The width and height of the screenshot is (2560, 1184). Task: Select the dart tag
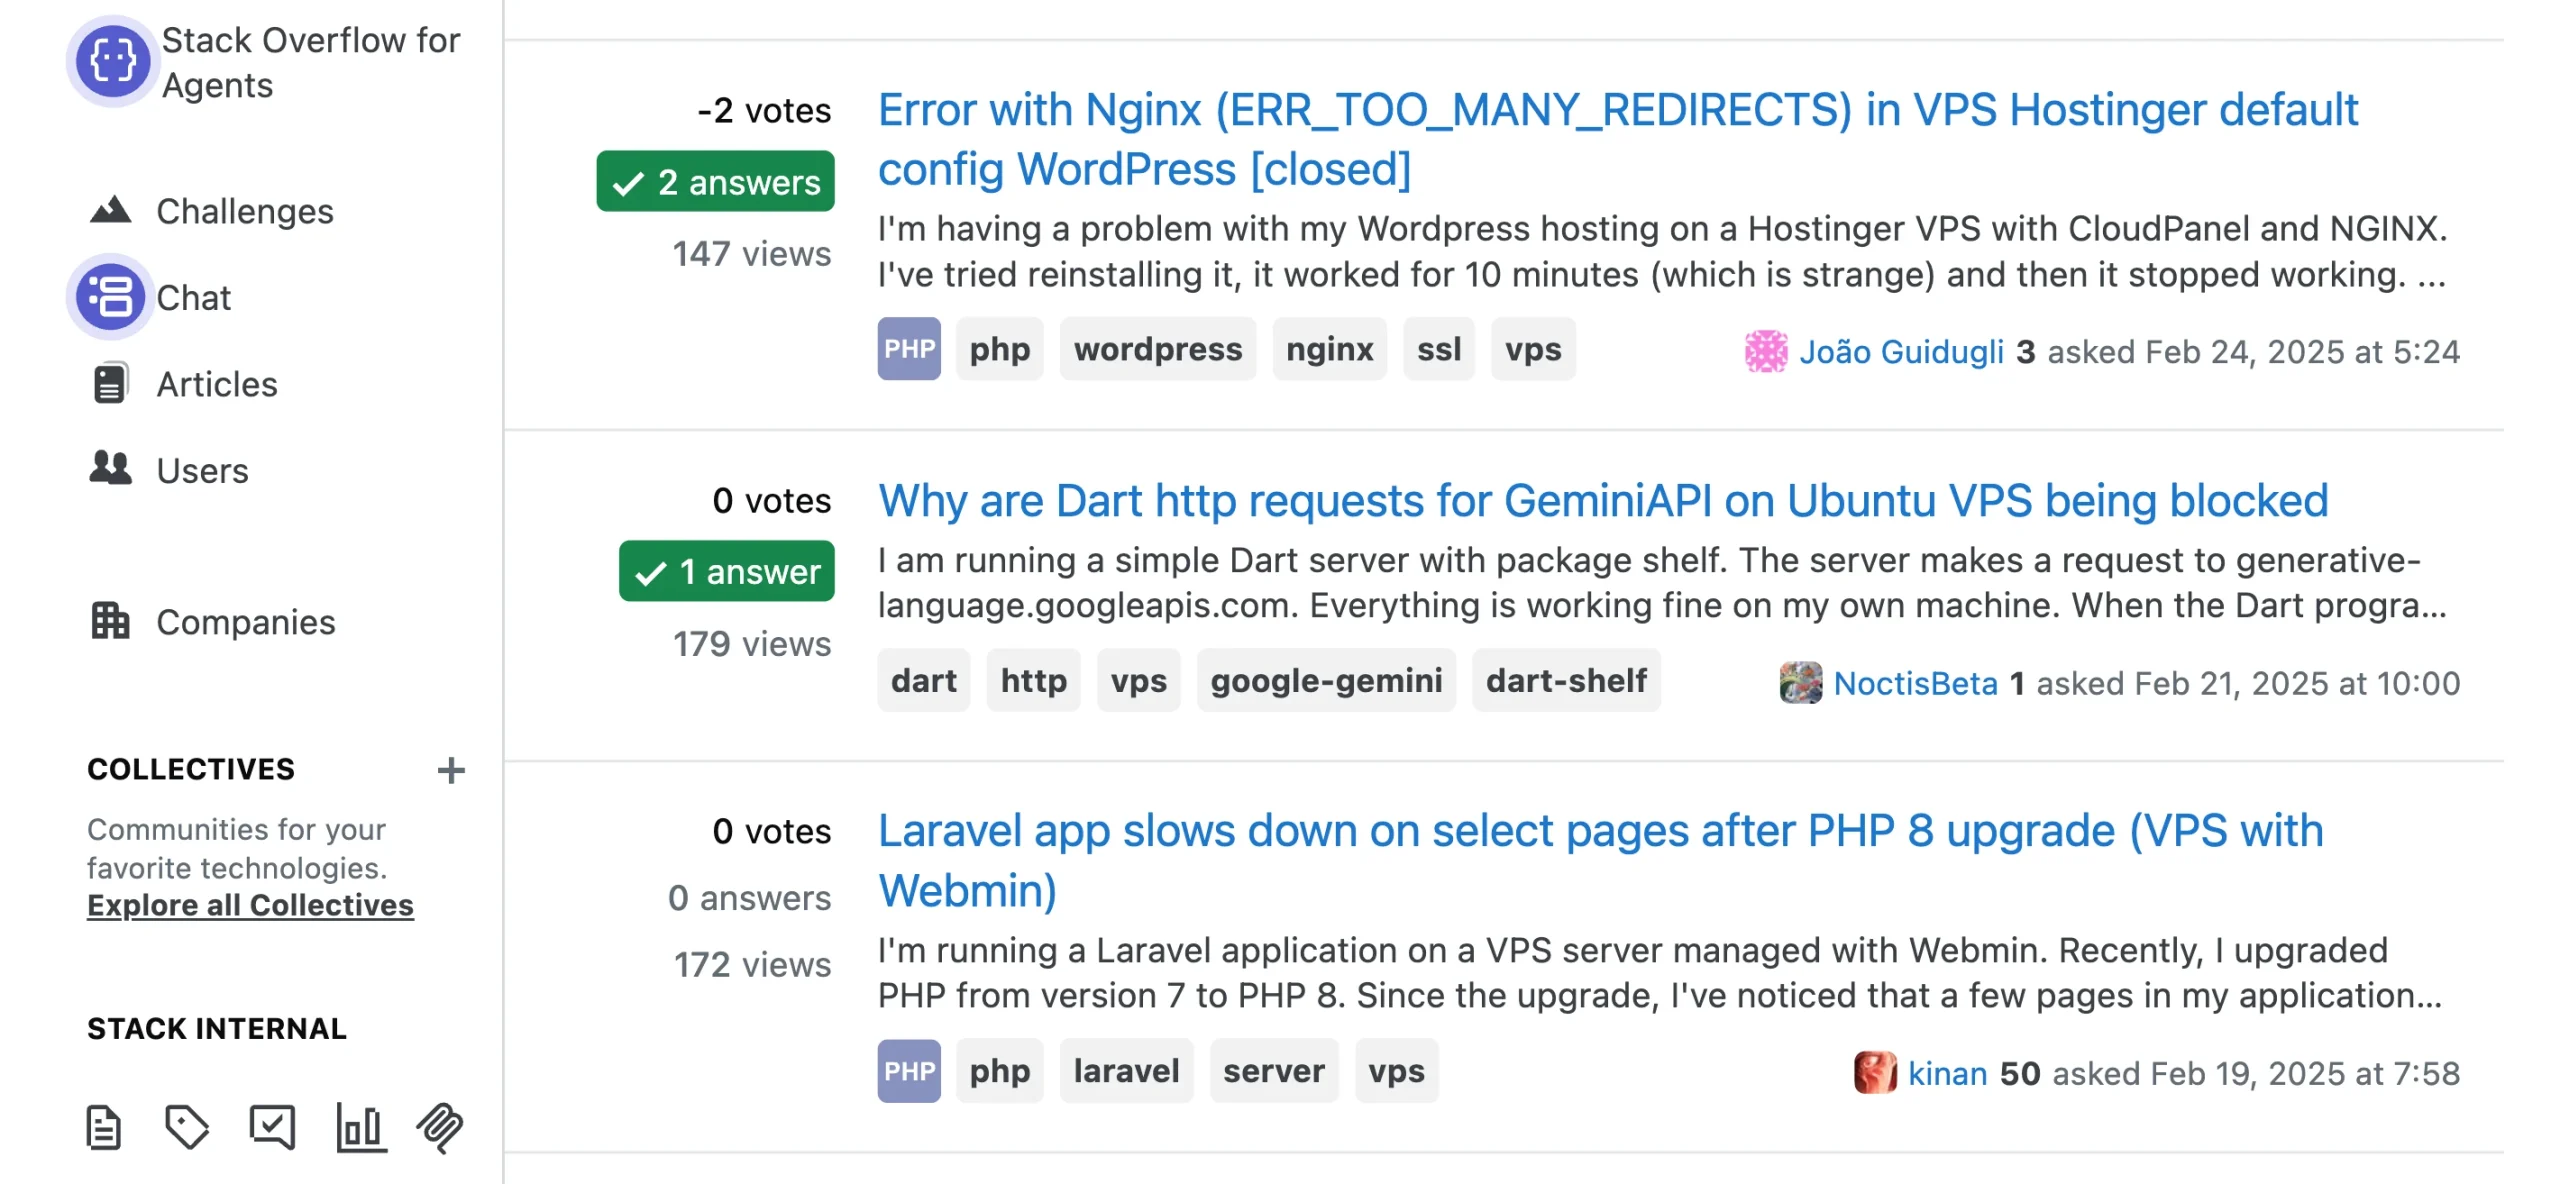click(x=924, y=680)
